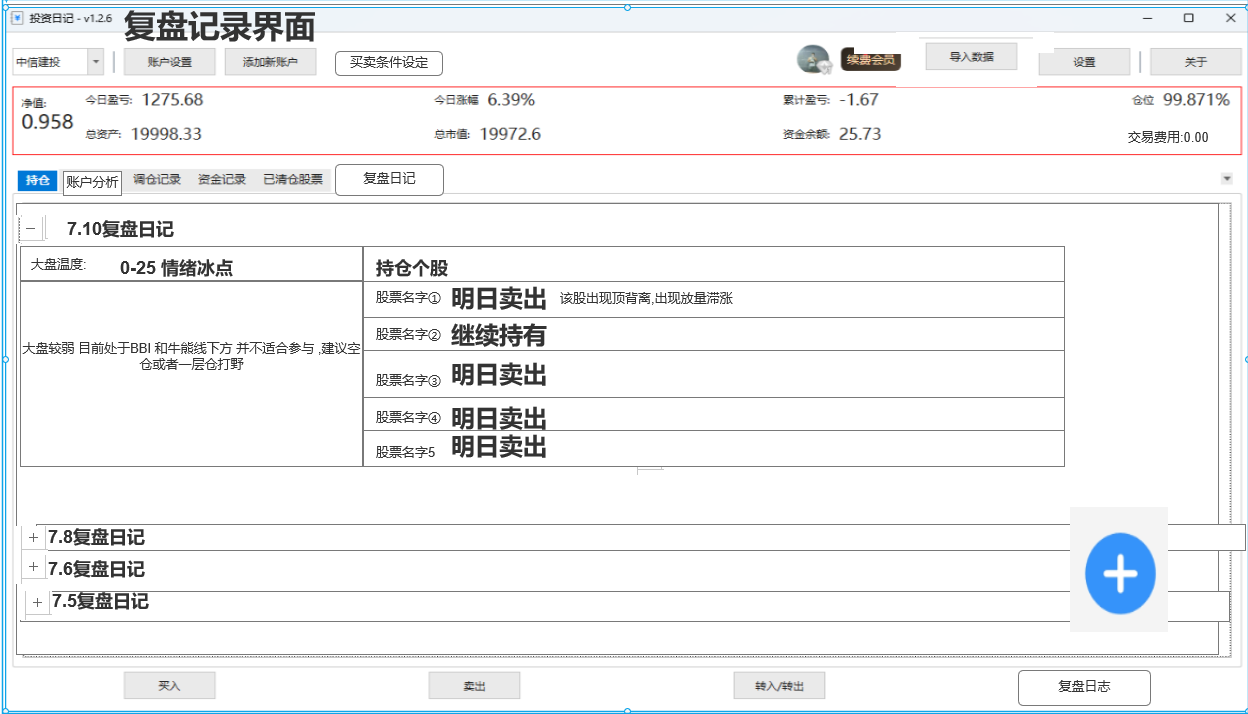Collapse the 7.10复盘日记 entry
This screenshot has width=1248, height=714.
[x=29, y=228]
